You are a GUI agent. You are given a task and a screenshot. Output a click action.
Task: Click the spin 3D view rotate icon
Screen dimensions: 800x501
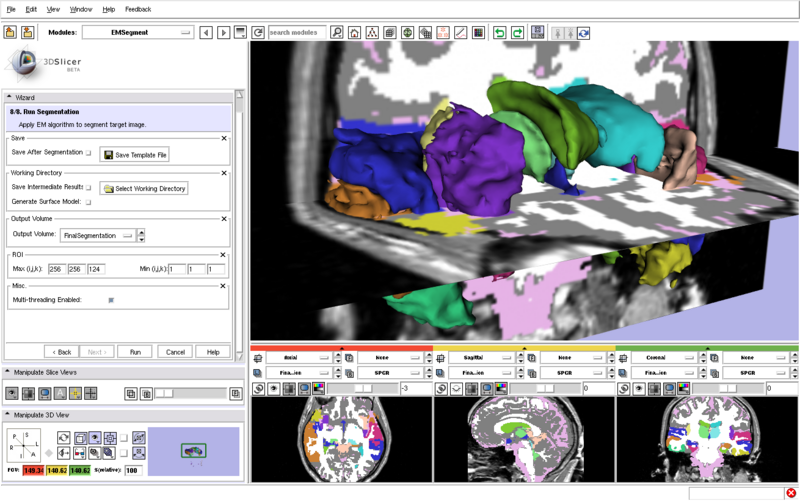(64, 437)
